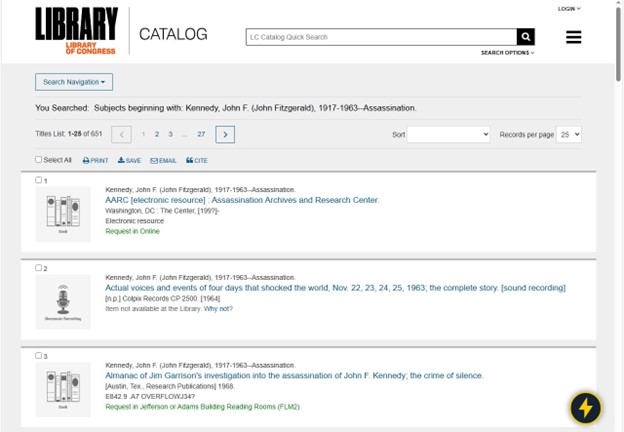Click the LC Catalog Quick Search field
The image size is (624, 432).
(380, 37)
